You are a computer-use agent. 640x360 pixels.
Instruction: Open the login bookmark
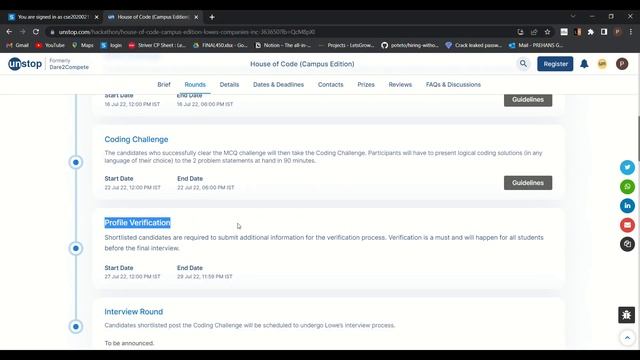click(x=111, y=45)
